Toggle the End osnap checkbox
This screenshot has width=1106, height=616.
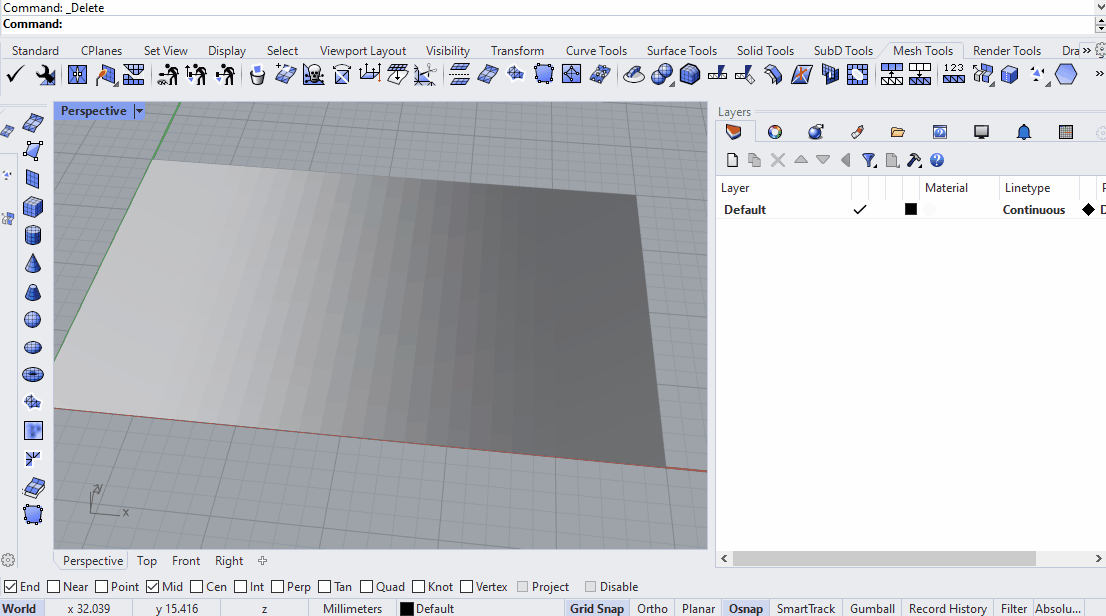click(x=11, y=586)
